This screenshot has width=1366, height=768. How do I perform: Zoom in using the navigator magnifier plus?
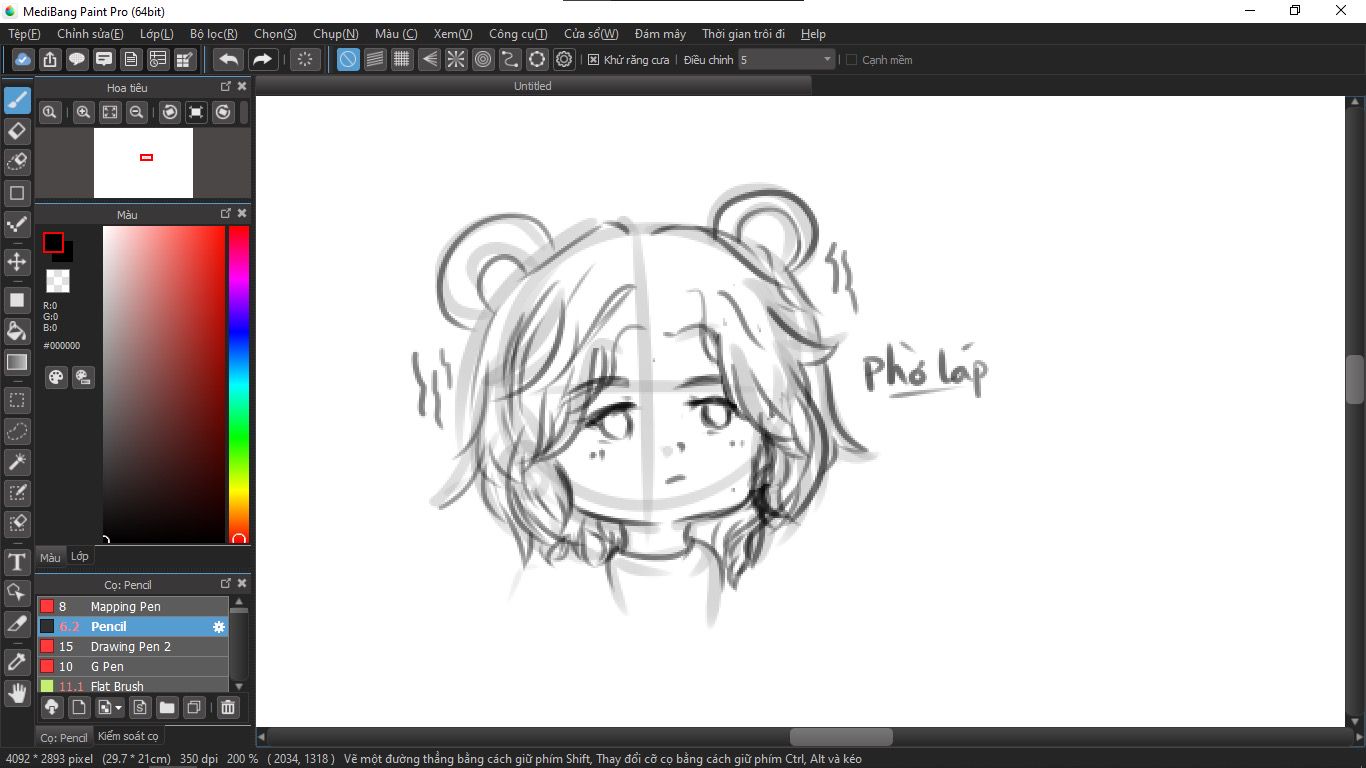84,113
